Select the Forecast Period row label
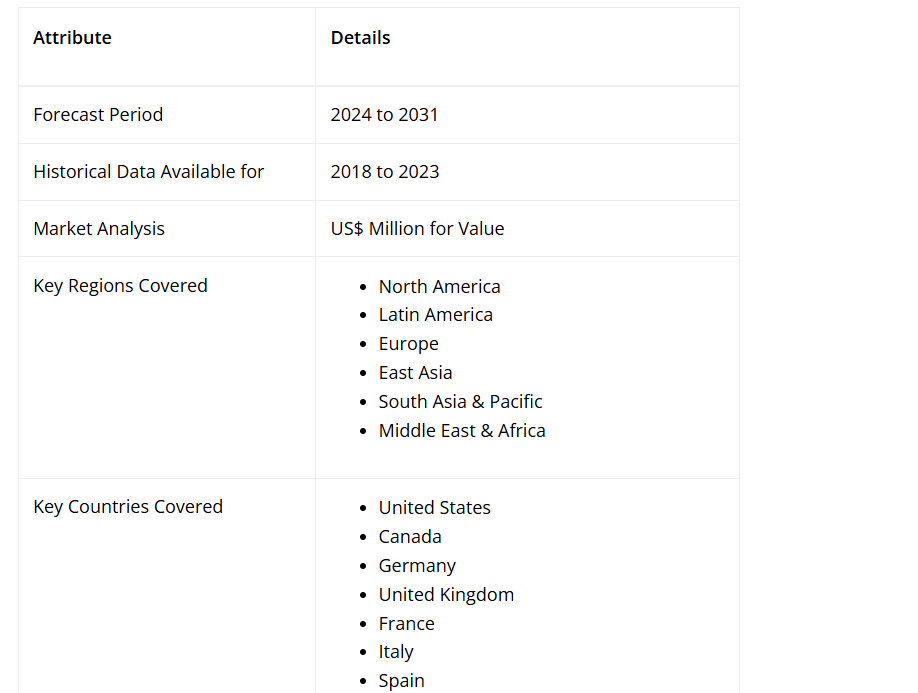Image resolution: width=918 pixels, height=693 pixels. (98, 115)
